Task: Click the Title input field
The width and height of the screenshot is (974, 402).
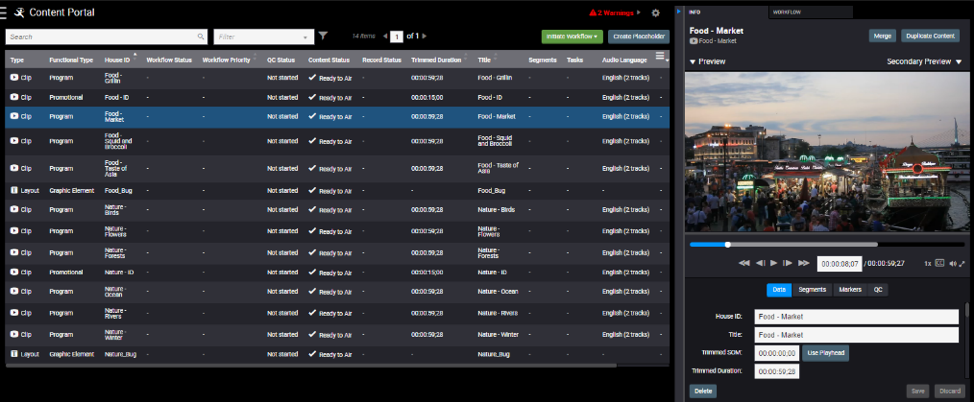Action: point(857,335)
